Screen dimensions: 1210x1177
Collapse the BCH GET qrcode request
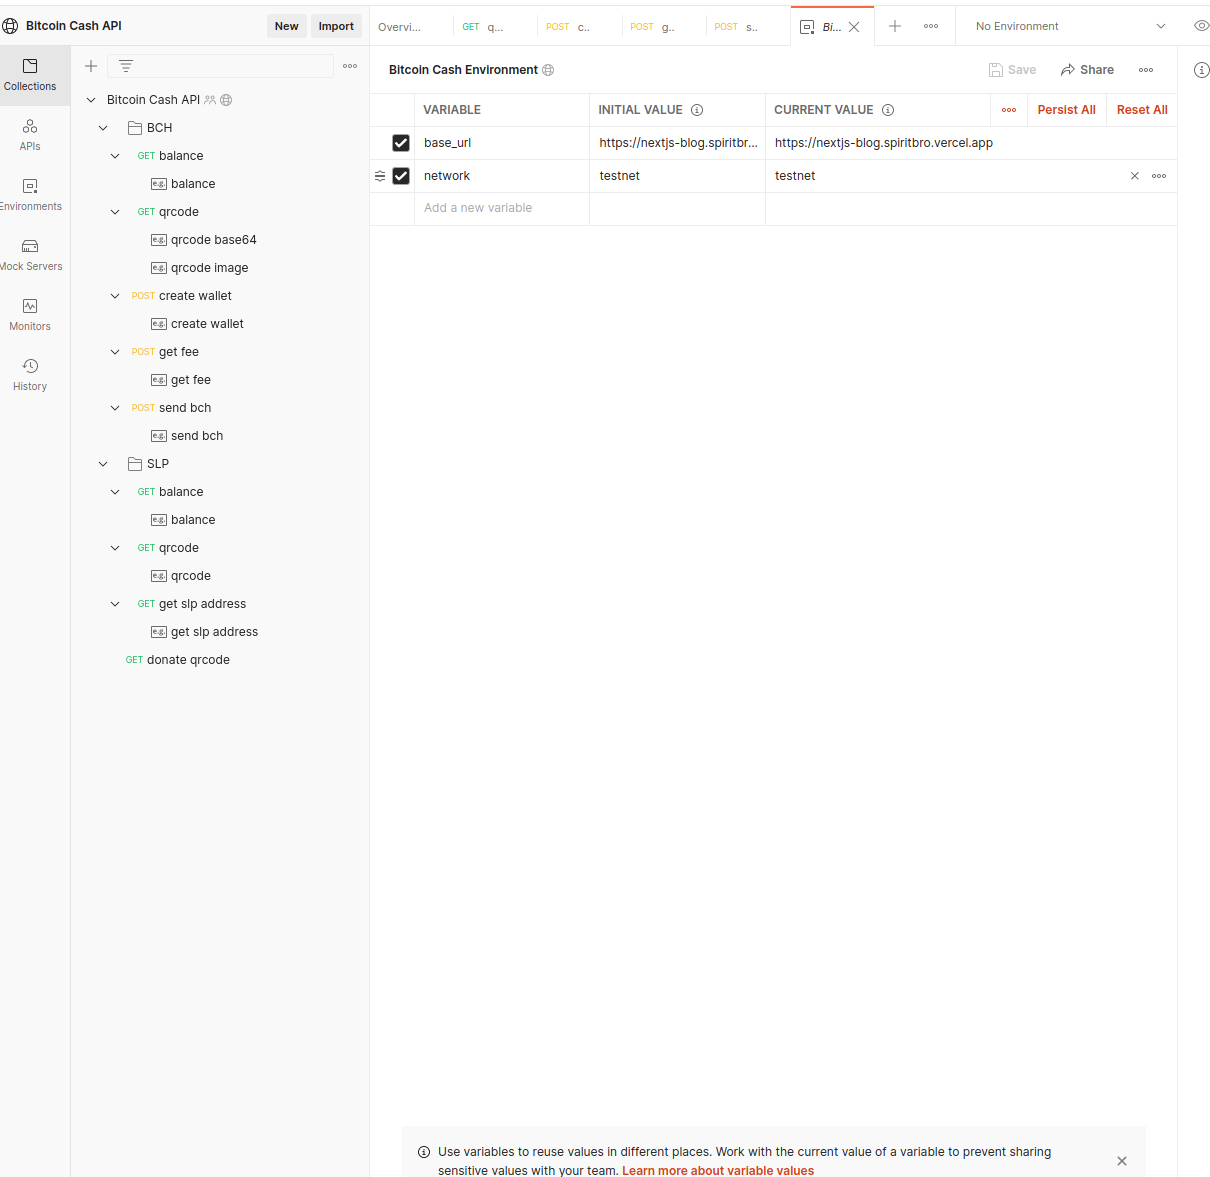[115, 212]
